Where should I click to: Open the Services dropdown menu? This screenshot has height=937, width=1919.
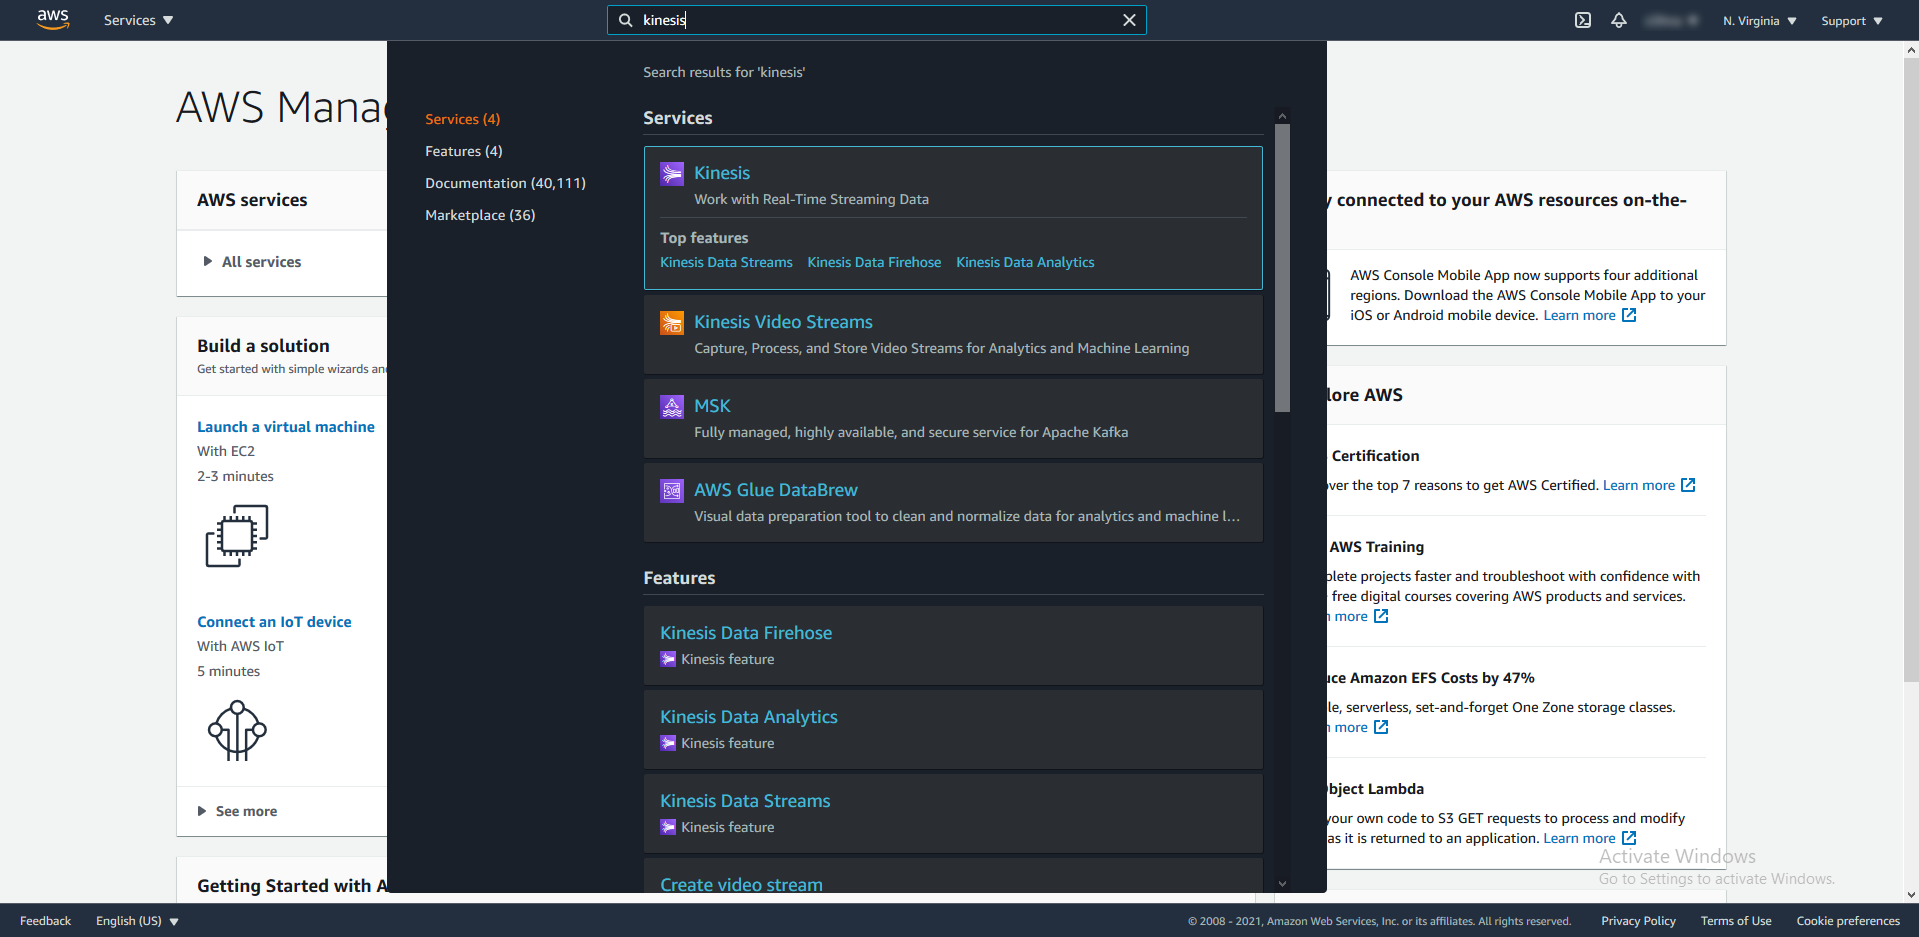point(138,20)
